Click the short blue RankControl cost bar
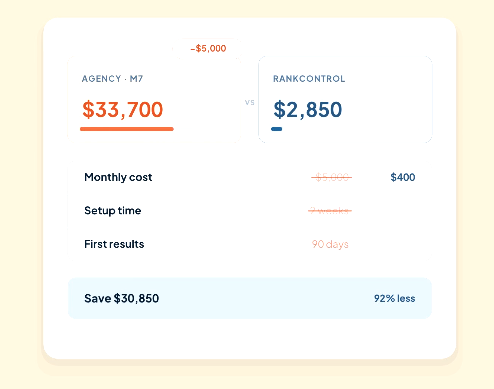Image resolution: width=494 pixels, height=389 pixels. tap(277, 129)
